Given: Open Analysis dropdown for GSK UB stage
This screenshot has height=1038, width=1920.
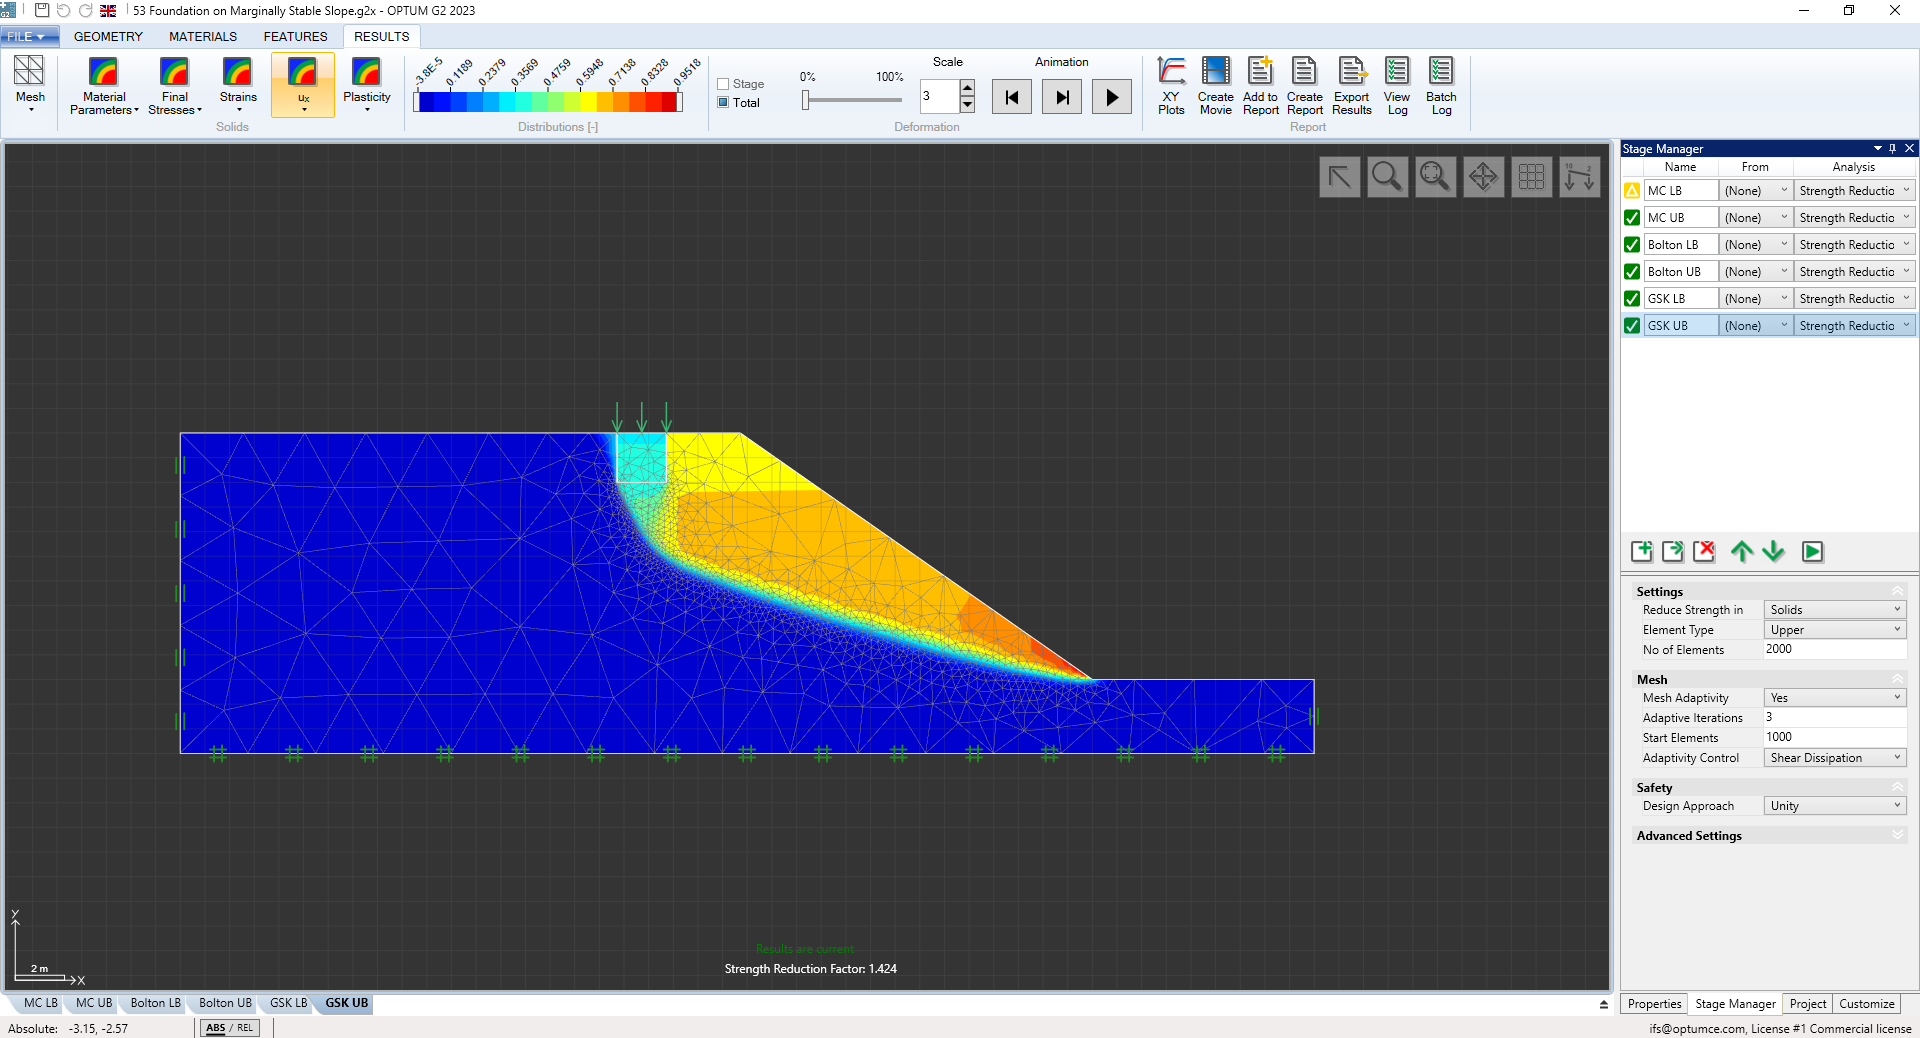Looking at the screenshot, I should point(1856,325).
